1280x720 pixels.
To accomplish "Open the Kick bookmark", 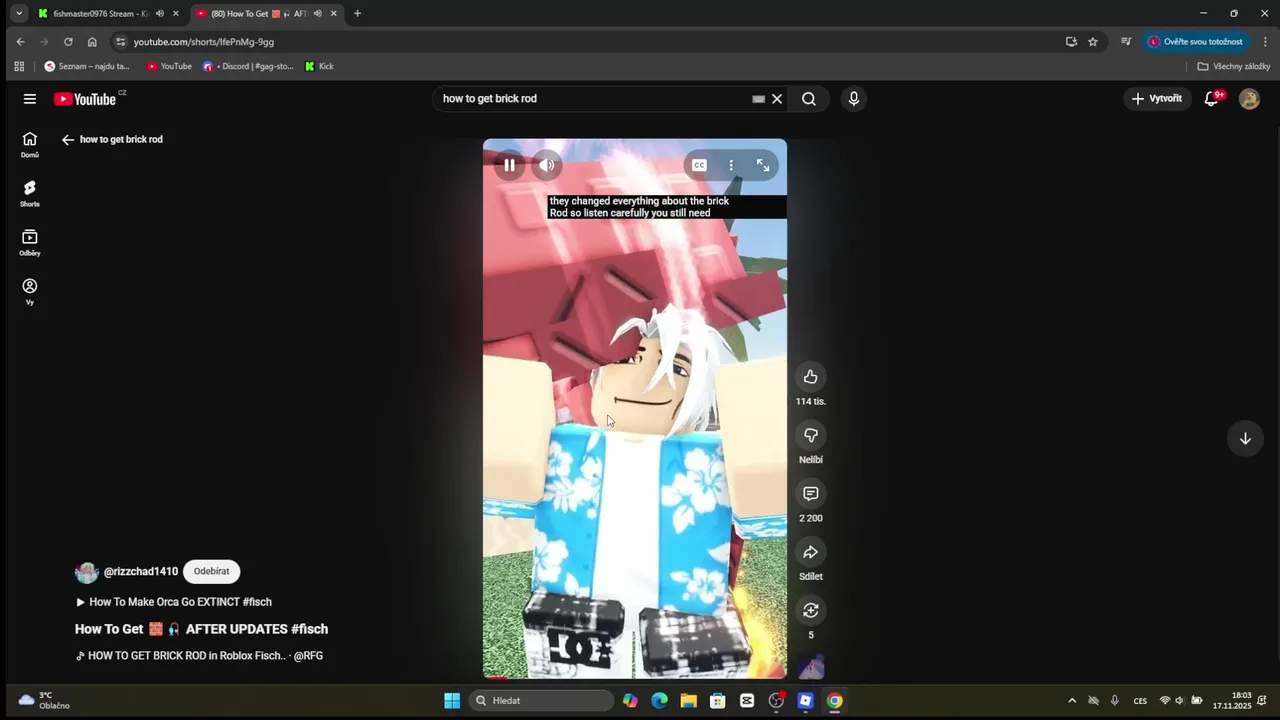I will pyautogui.click(x=319, y=67).
